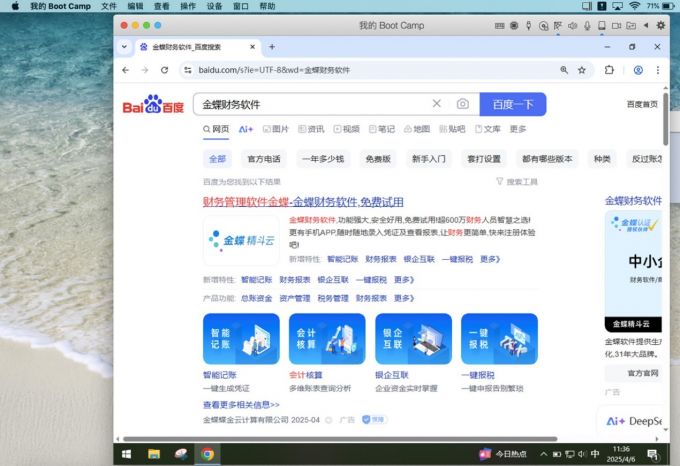Open the keyboard icon in Boot Camp toolbar

[x=500, y=26]
